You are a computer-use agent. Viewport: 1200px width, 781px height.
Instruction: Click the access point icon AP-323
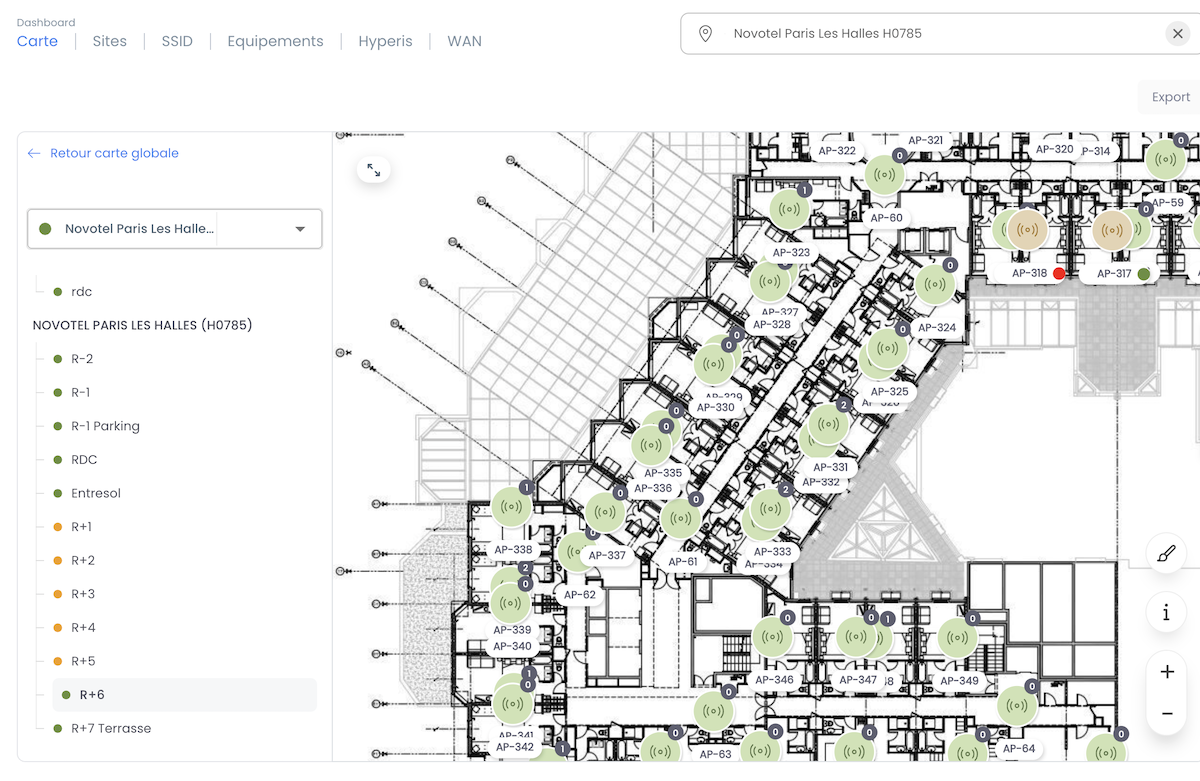(x=790, y=209)
